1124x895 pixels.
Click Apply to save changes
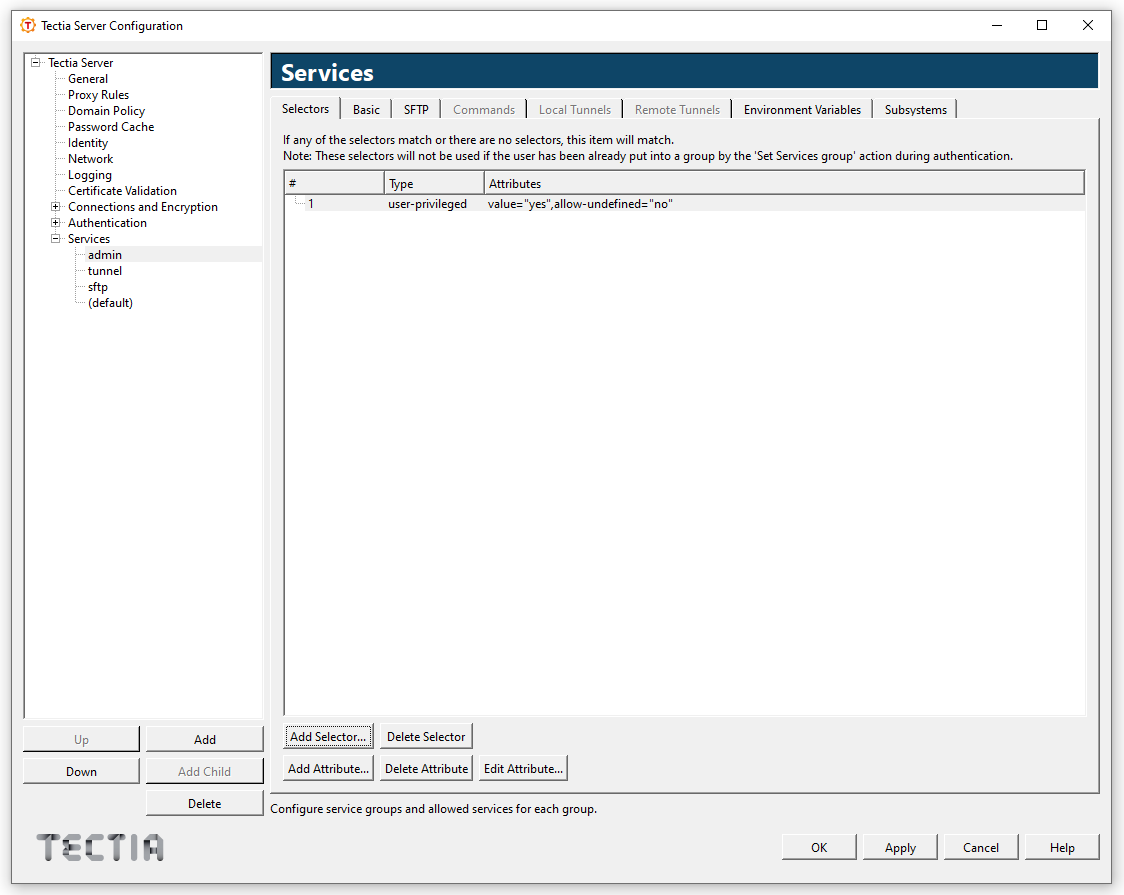900,847
